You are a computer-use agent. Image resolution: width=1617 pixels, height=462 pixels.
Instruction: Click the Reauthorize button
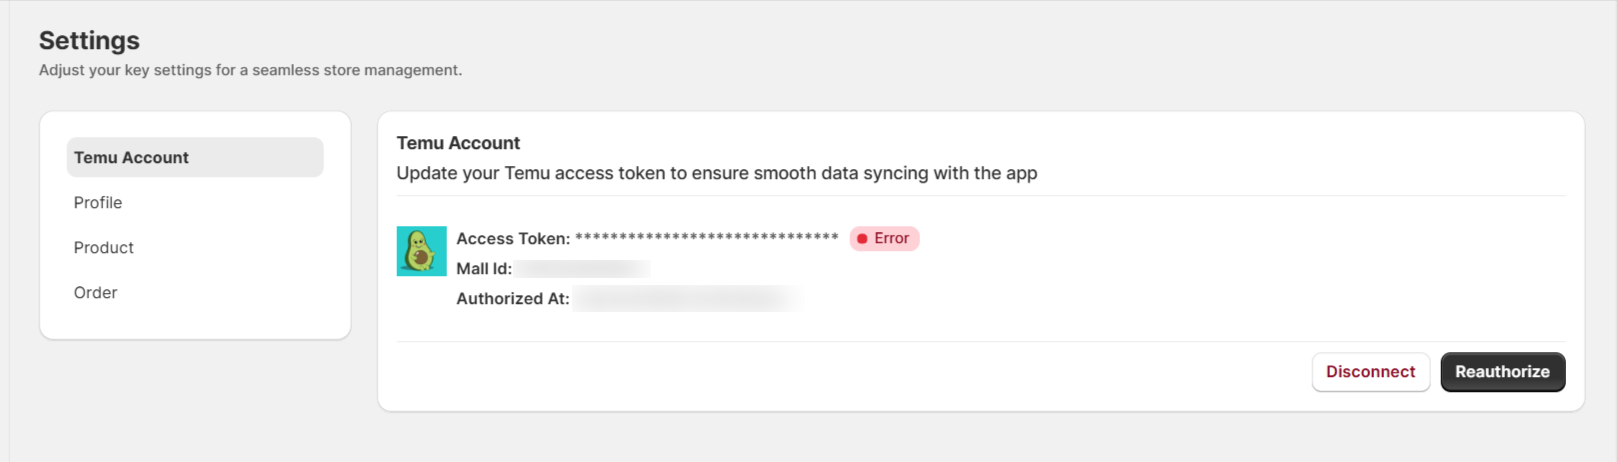tap(1502, 372)
